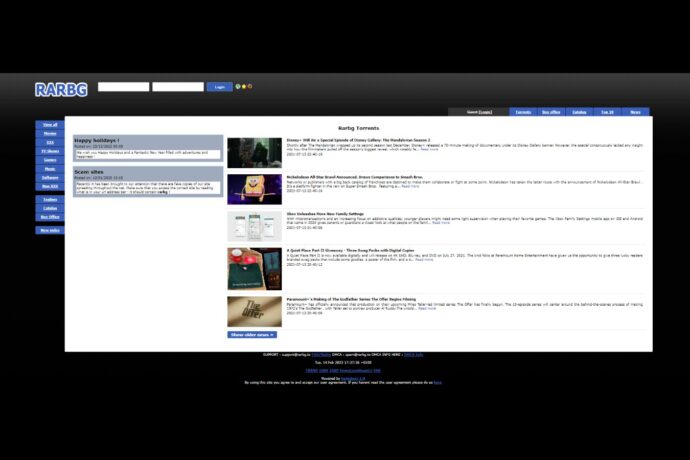Open The Offer article thumbnail
This screenshot has height=460, width=690.
click(x=254, y=312)
